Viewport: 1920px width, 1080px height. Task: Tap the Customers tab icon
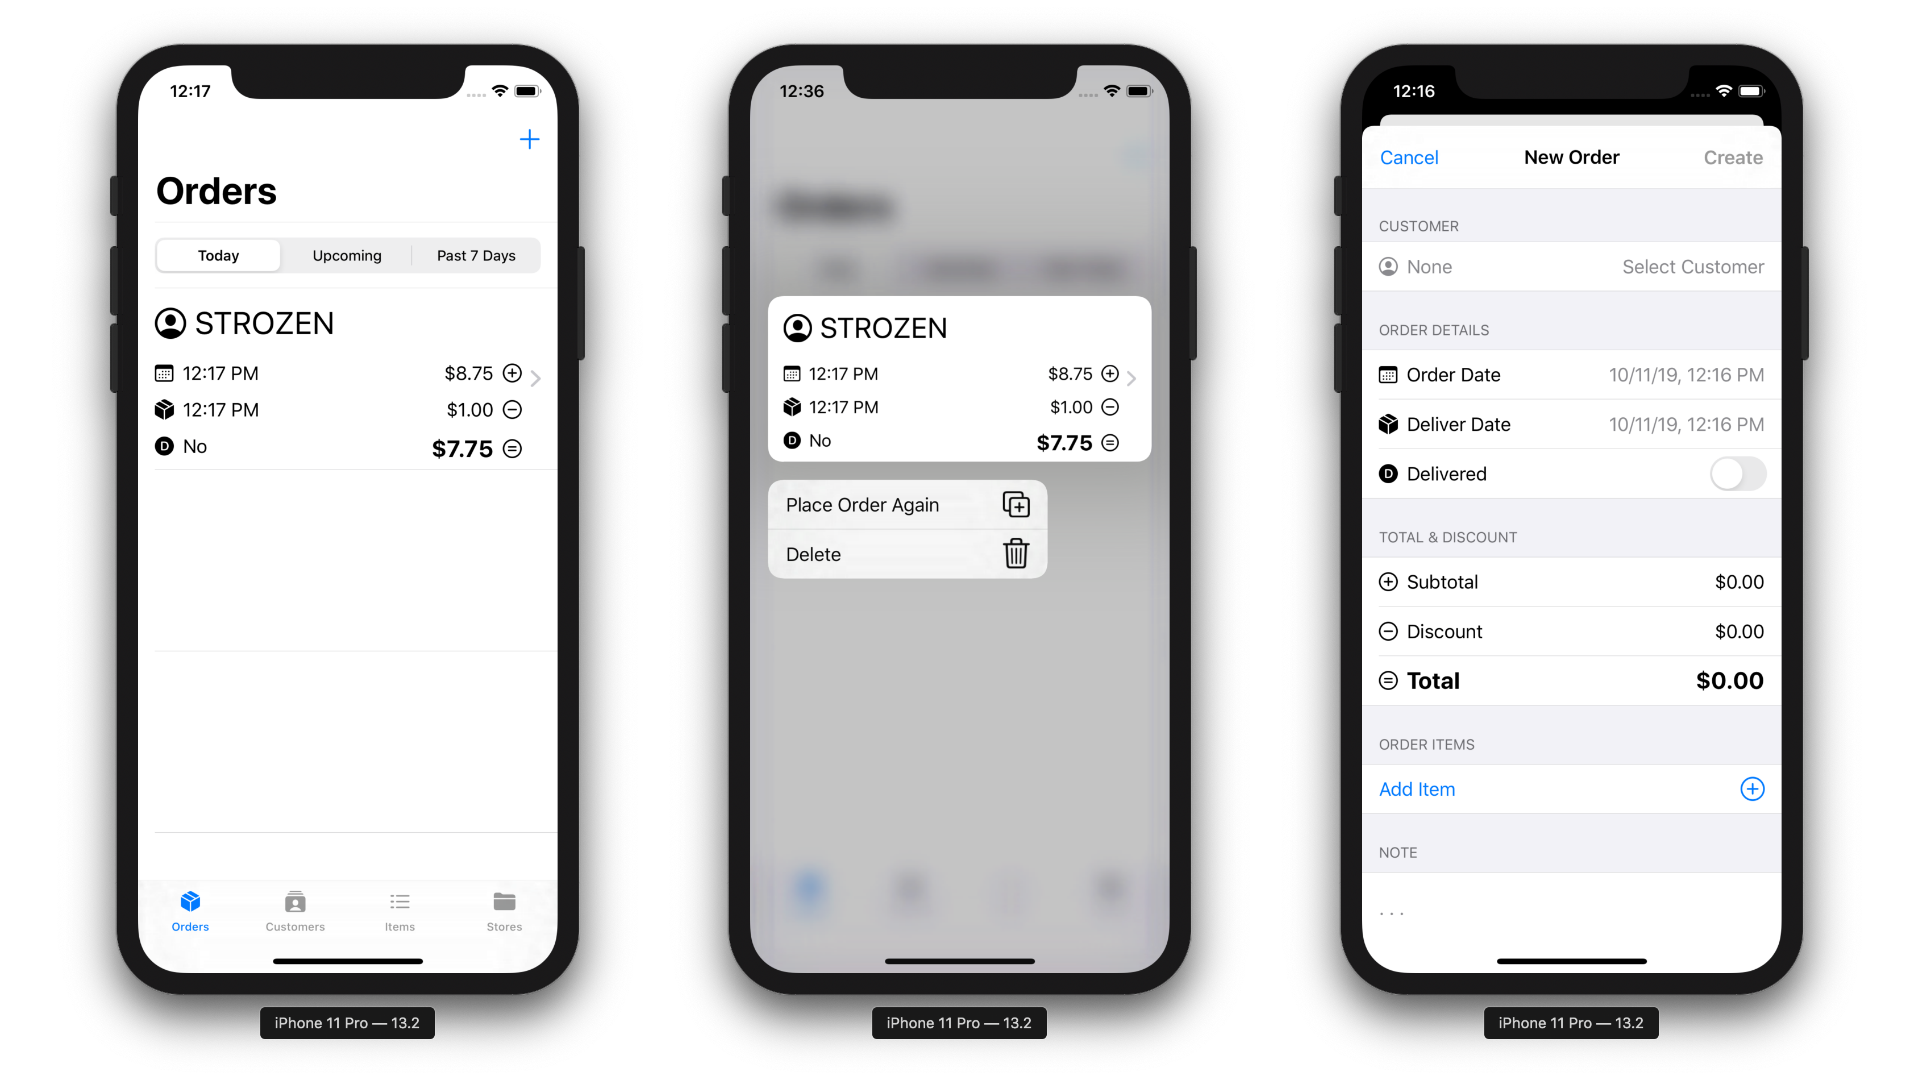point(295,902)
